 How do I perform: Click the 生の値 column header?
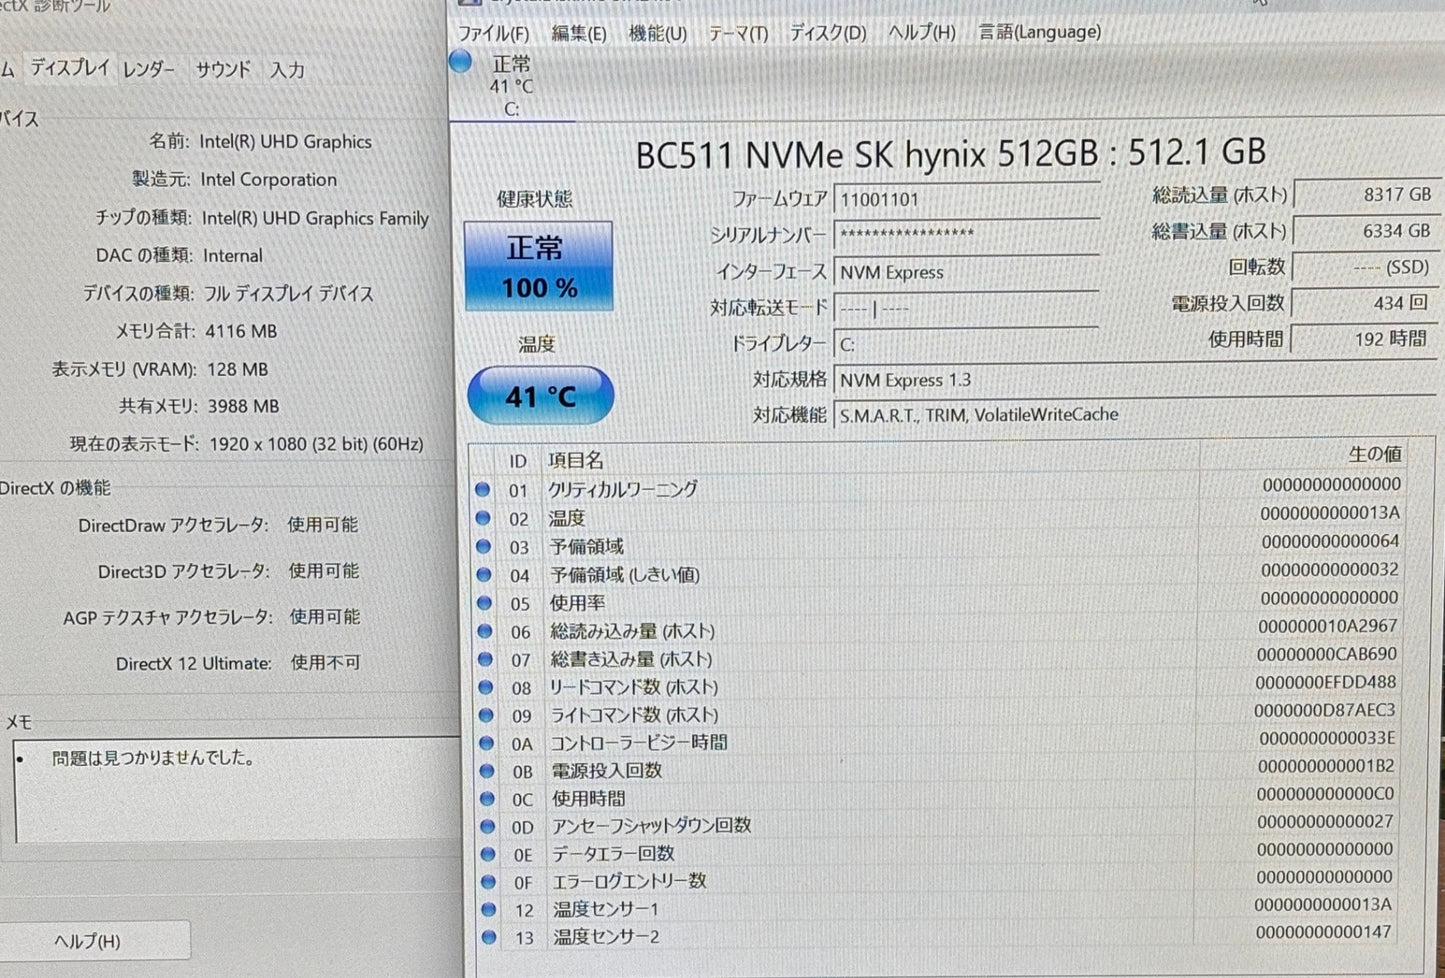1374,454
